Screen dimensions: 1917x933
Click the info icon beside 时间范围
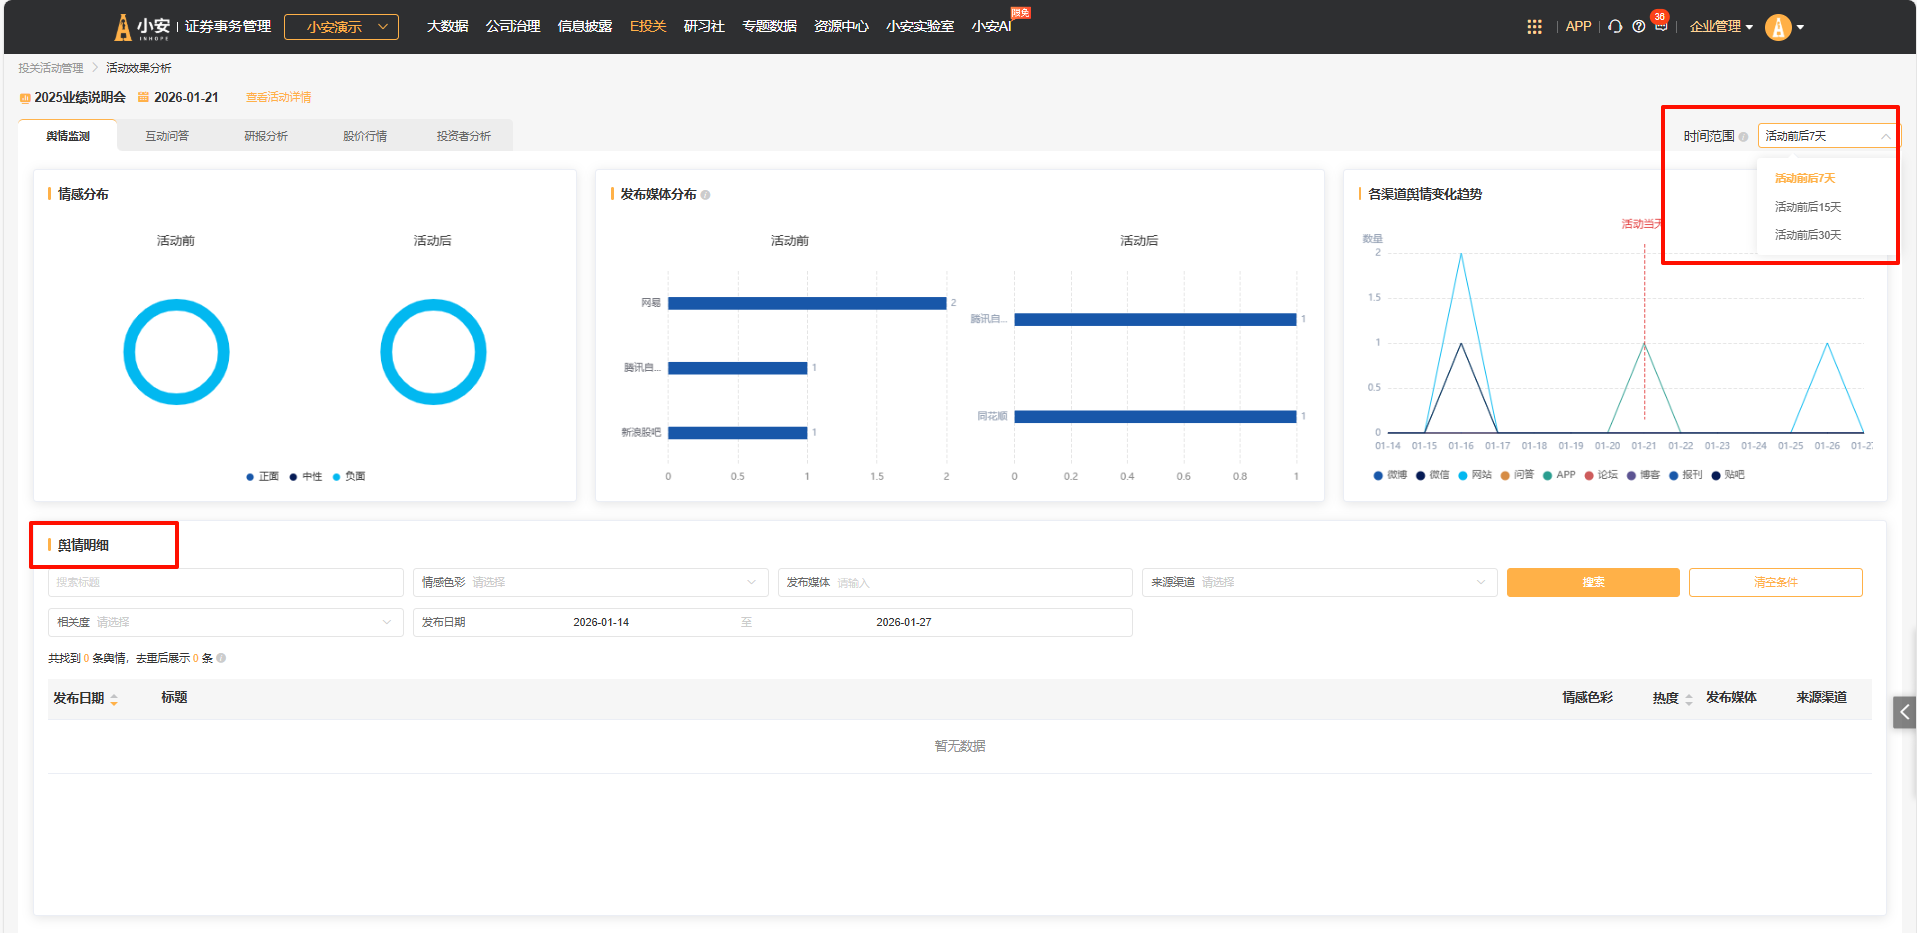[x=1743, y=137]
